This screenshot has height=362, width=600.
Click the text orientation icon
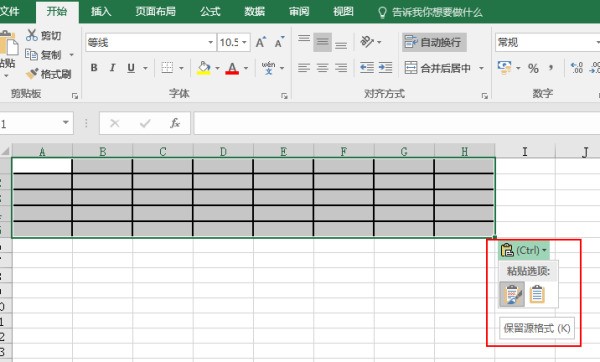click(x=367, y=41)
